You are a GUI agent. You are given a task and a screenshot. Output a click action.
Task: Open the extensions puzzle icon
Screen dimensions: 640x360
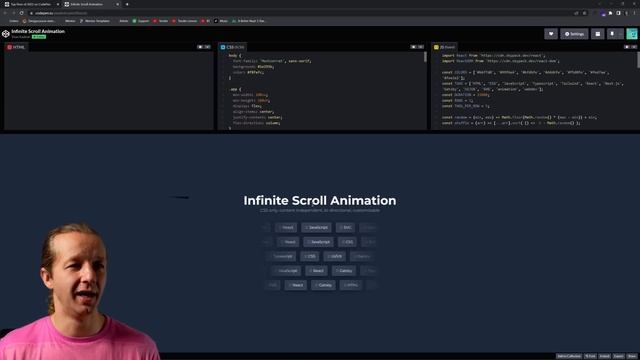click(611, 13)
